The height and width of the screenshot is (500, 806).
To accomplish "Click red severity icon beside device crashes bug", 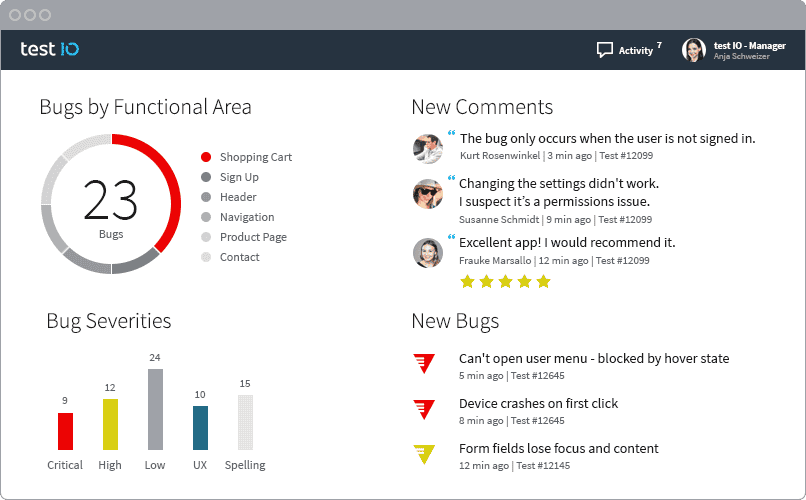I will pos(424,409).
